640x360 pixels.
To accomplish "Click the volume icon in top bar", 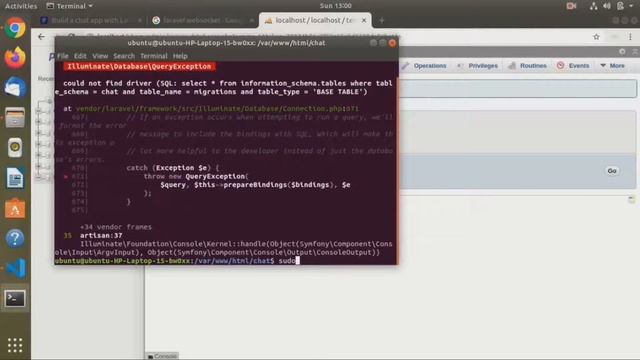I will 607,6.
